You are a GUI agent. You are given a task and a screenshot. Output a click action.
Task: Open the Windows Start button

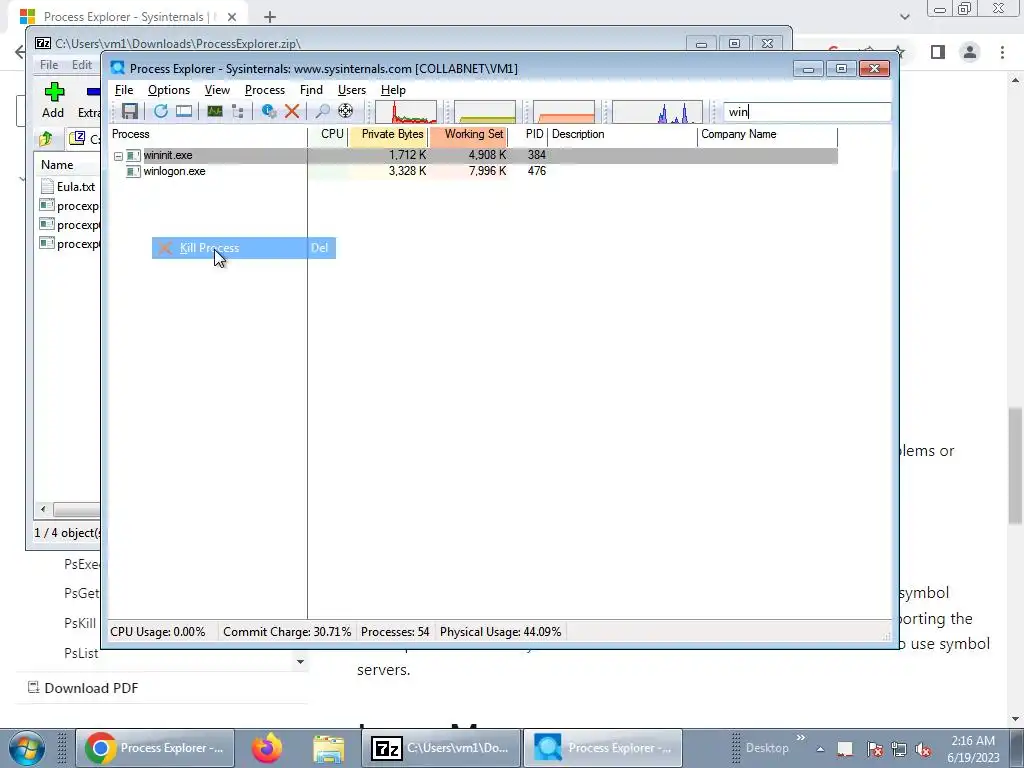coord(26,748)
